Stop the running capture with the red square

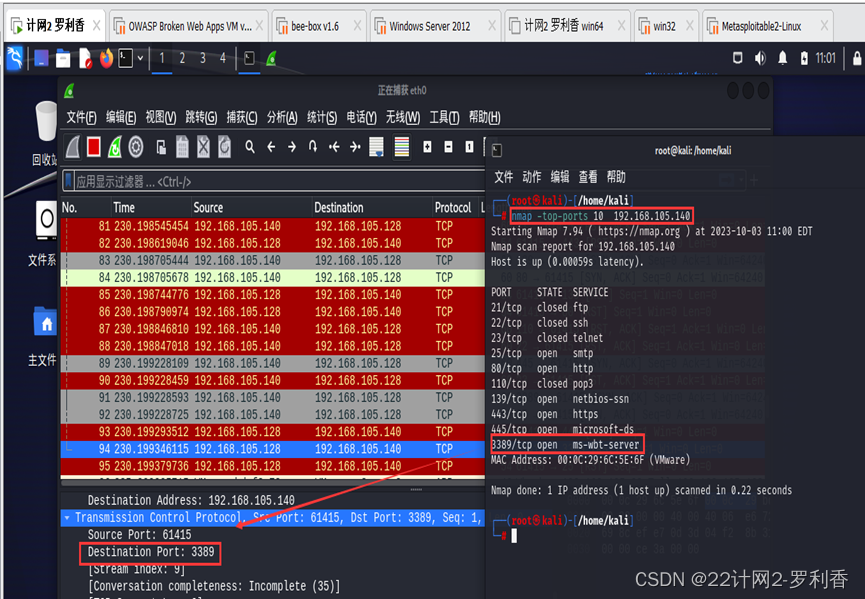92,148
